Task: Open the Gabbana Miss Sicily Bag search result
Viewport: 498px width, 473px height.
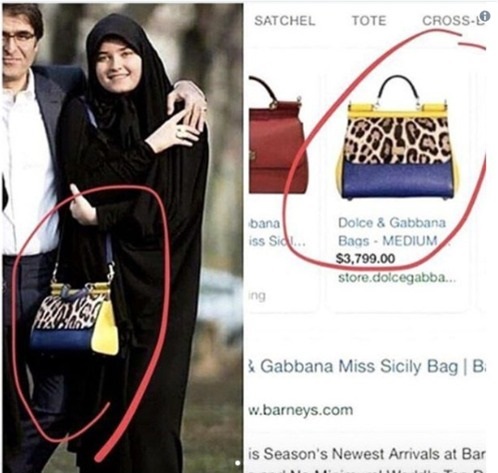Action: pos(367,366)
